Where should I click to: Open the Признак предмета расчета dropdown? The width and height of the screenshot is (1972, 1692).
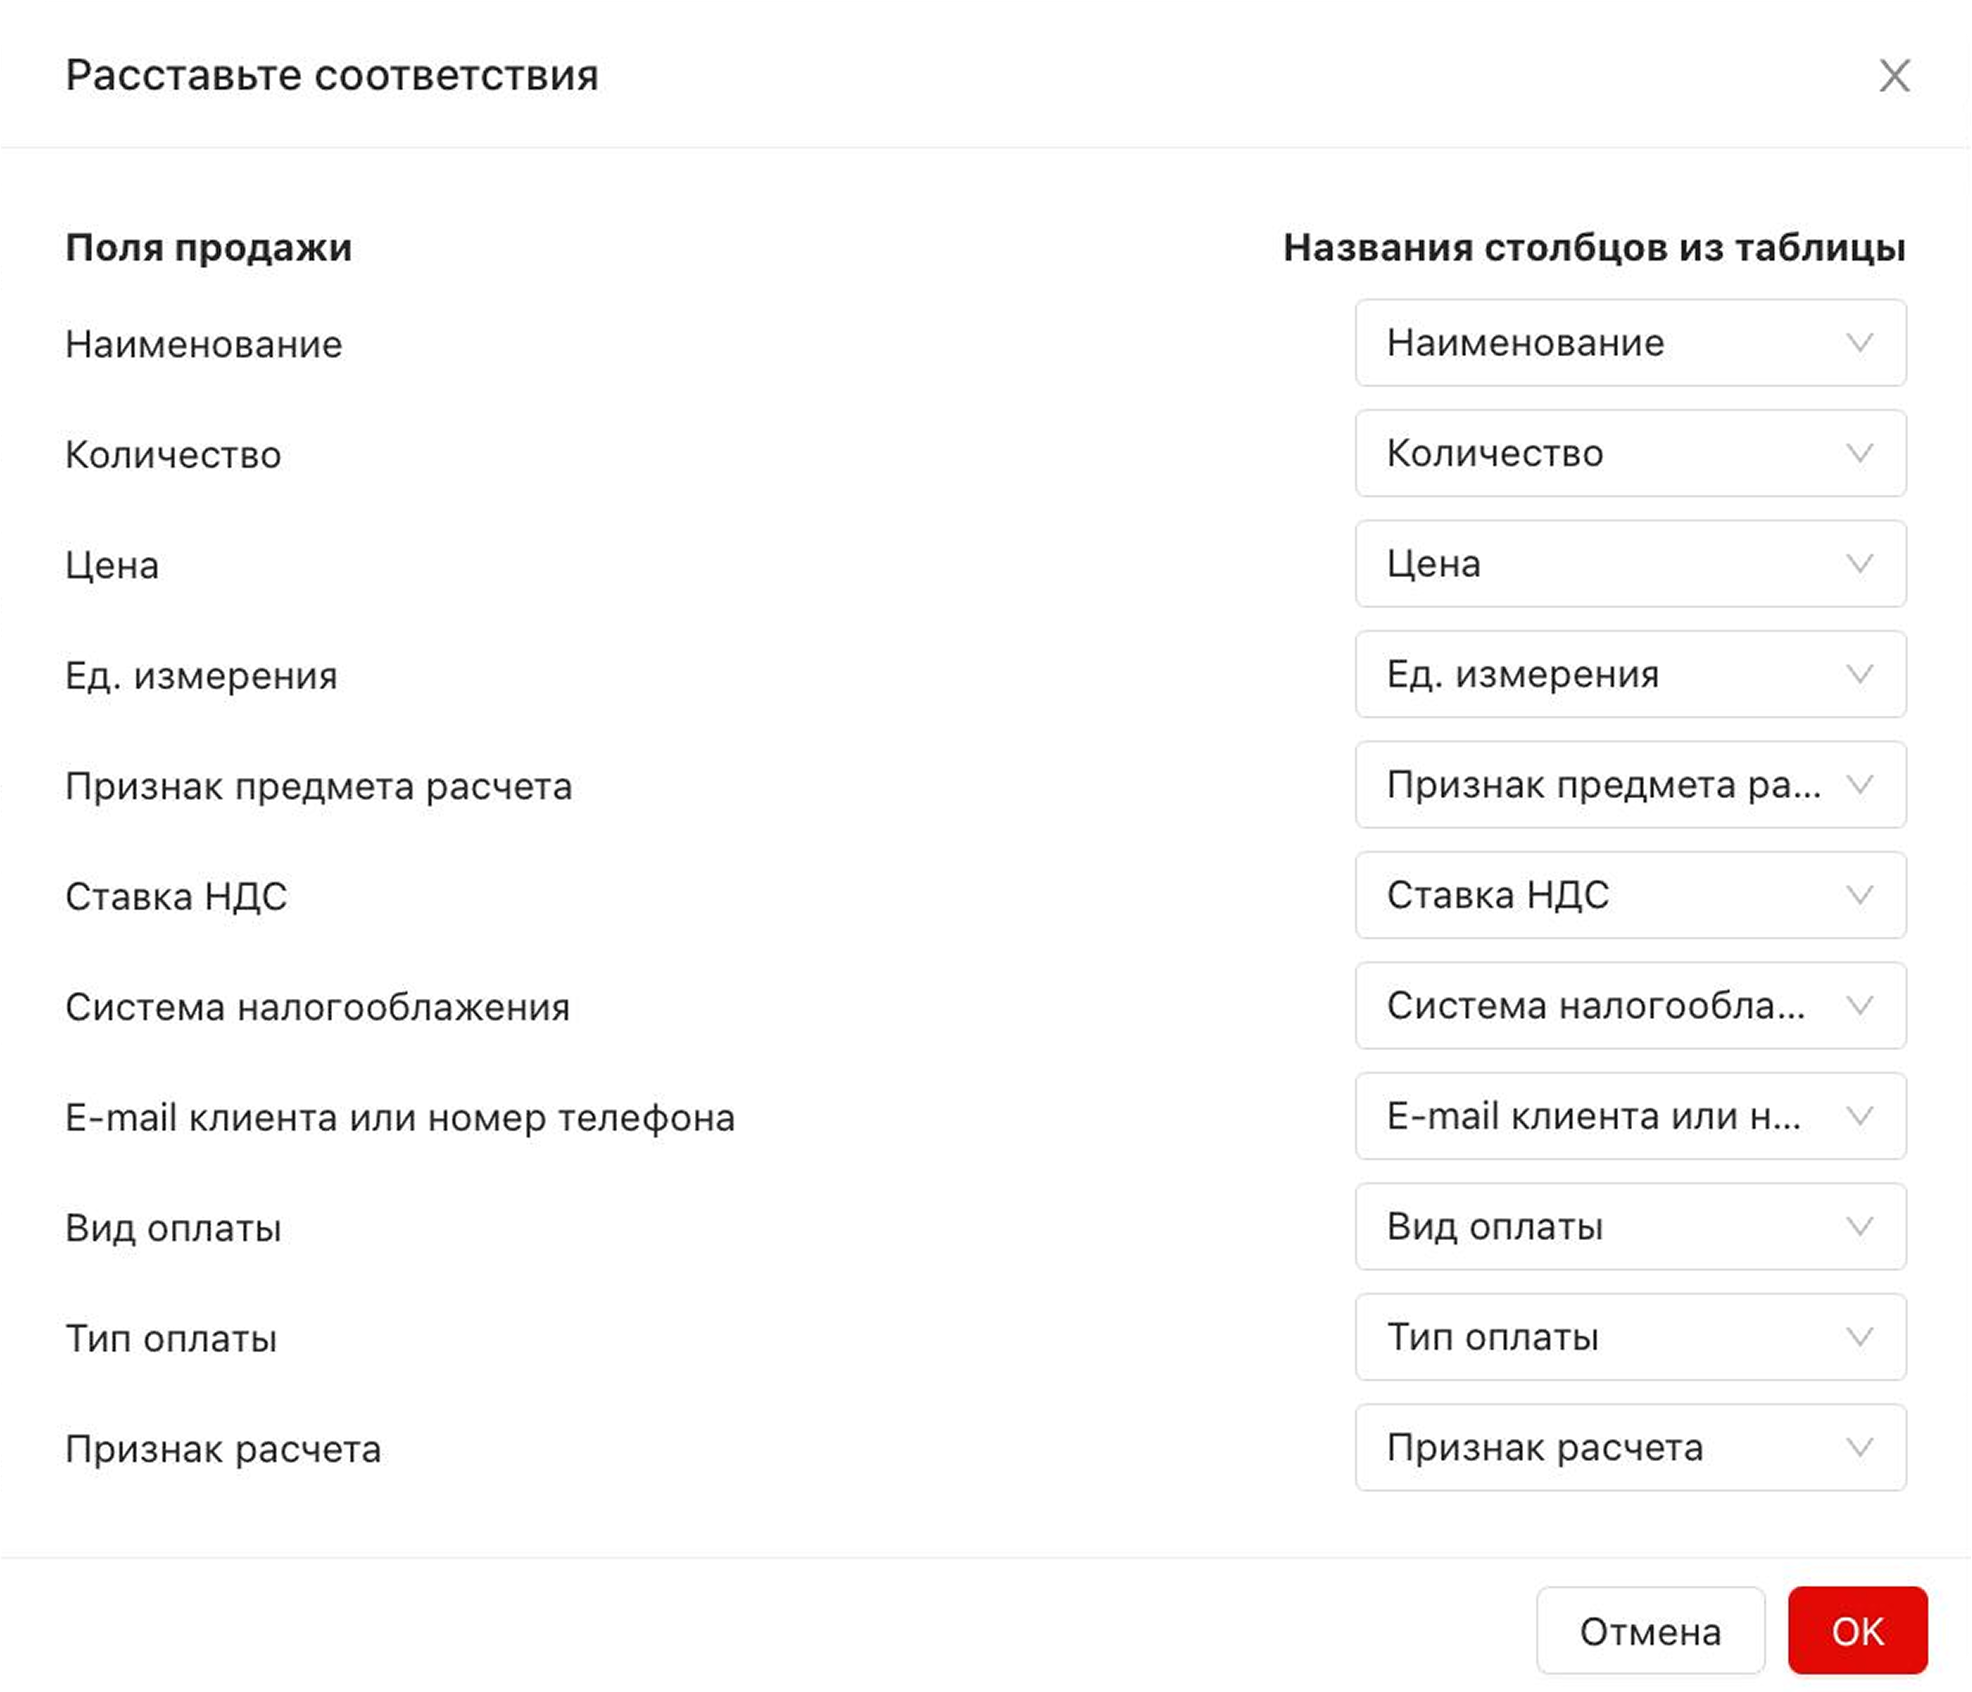[1630, 785]
